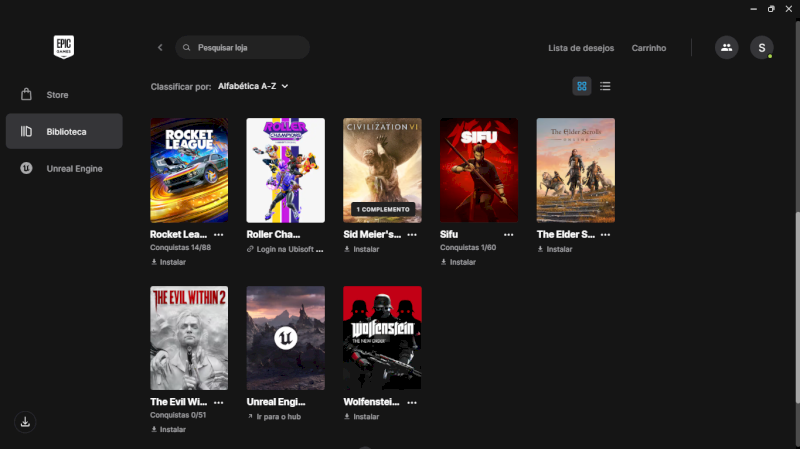Viewport: 800px width, 449px height.
Task: Install Sid Meier's Civilization VI
Action: (362, 250)
